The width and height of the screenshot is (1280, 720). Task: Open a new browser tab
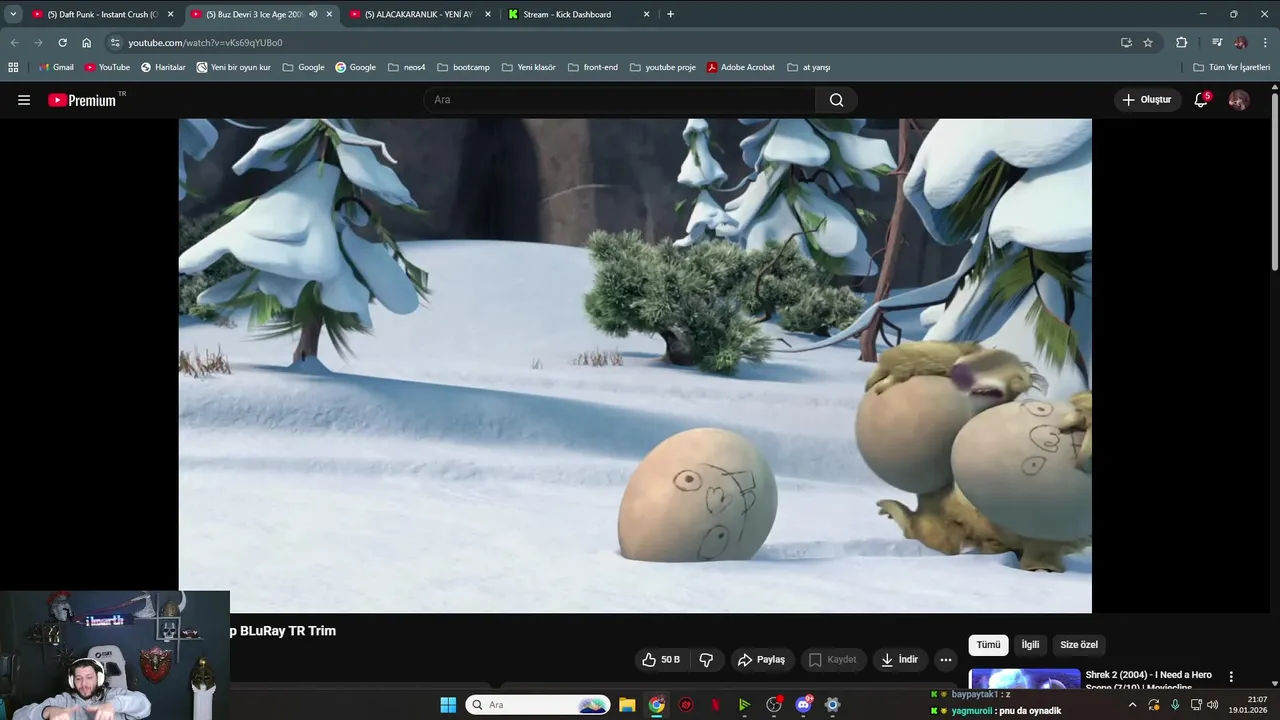670,14
